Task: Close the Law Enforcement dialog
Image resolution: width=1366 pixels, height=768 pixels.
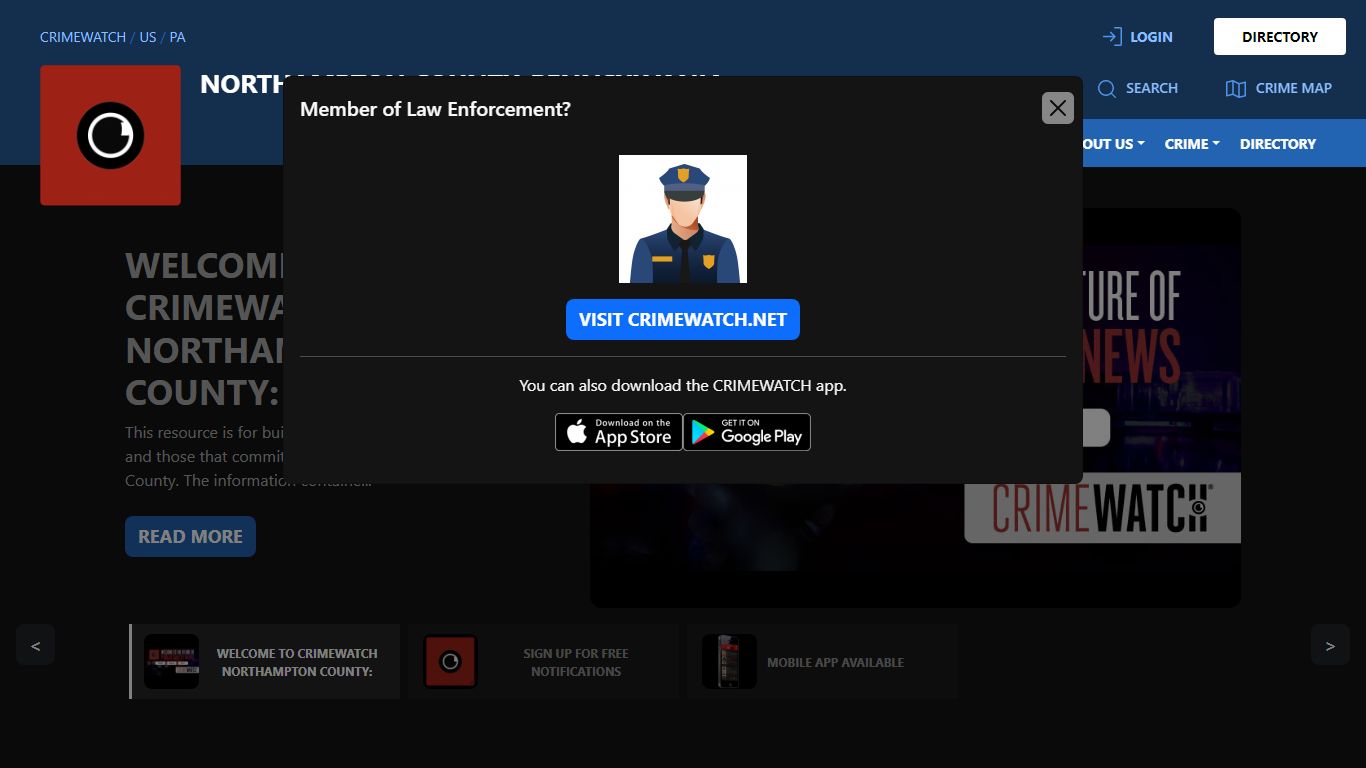Action: [1057, 108]
